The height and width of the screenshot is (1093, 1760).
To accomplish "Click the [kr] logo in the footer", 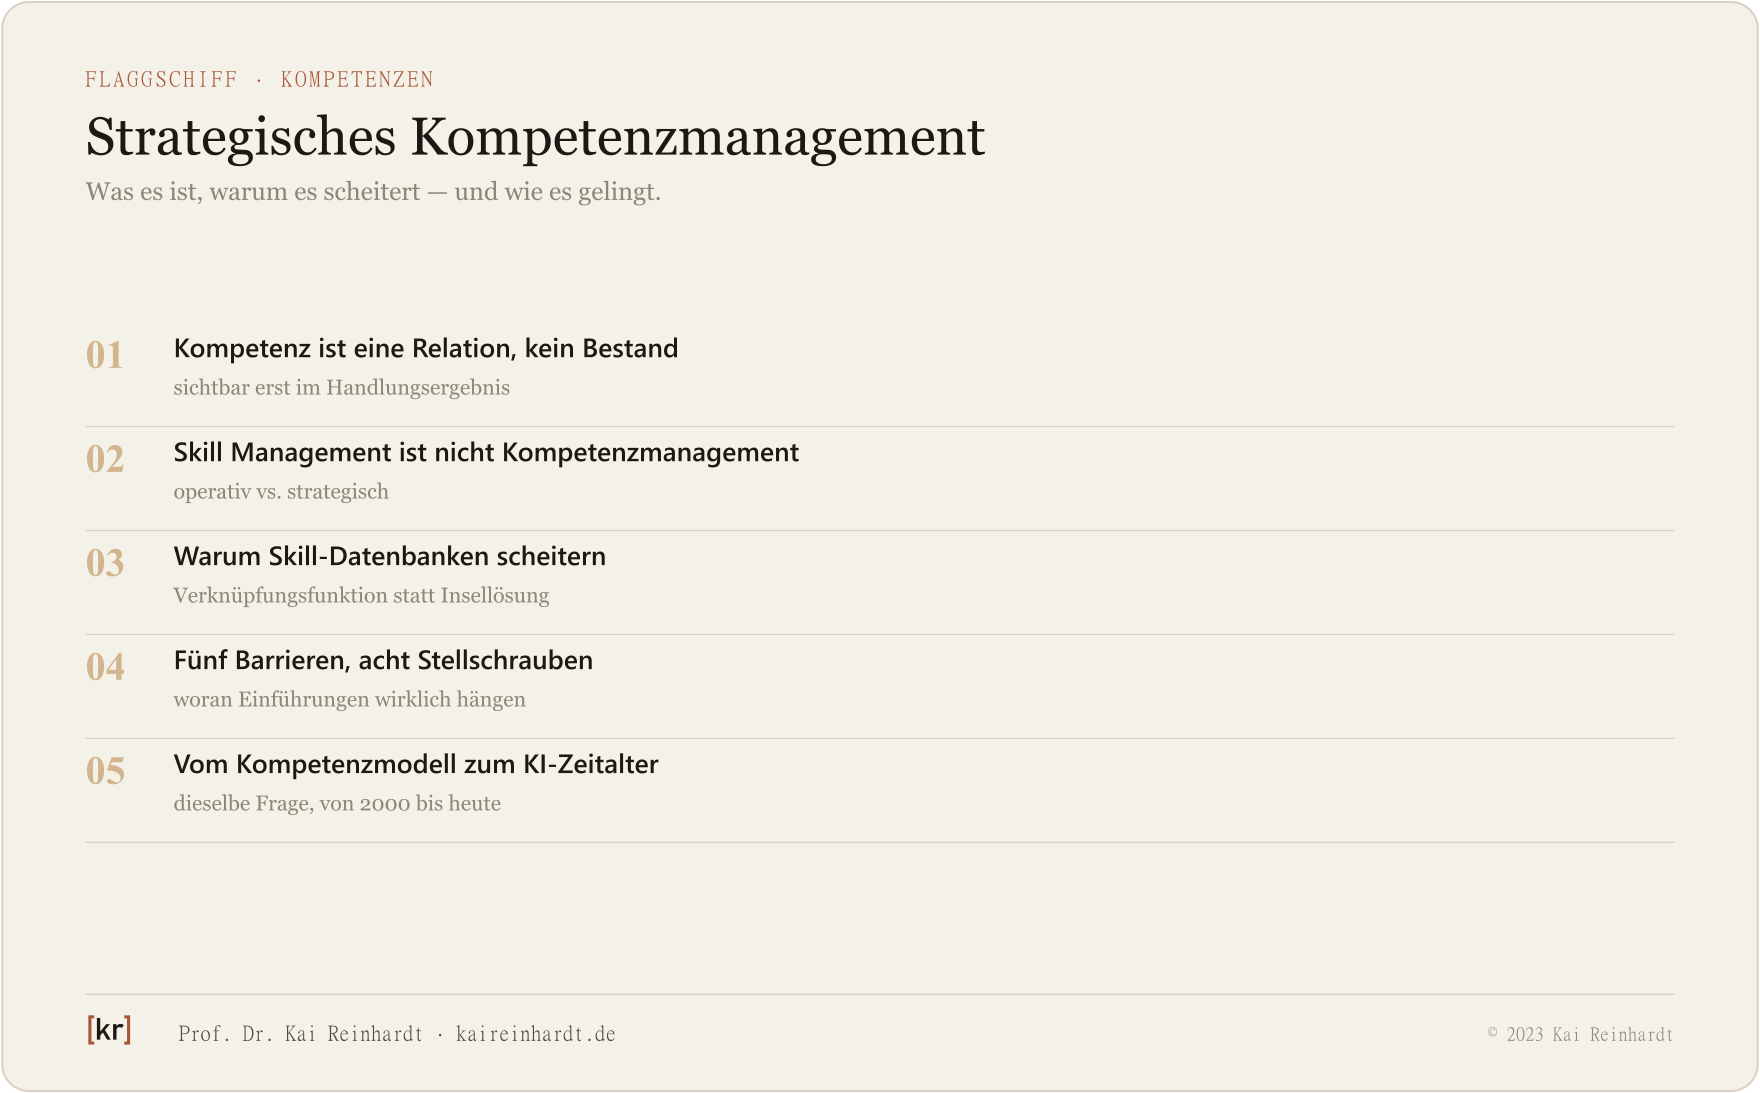I will tap(109, 1030).
